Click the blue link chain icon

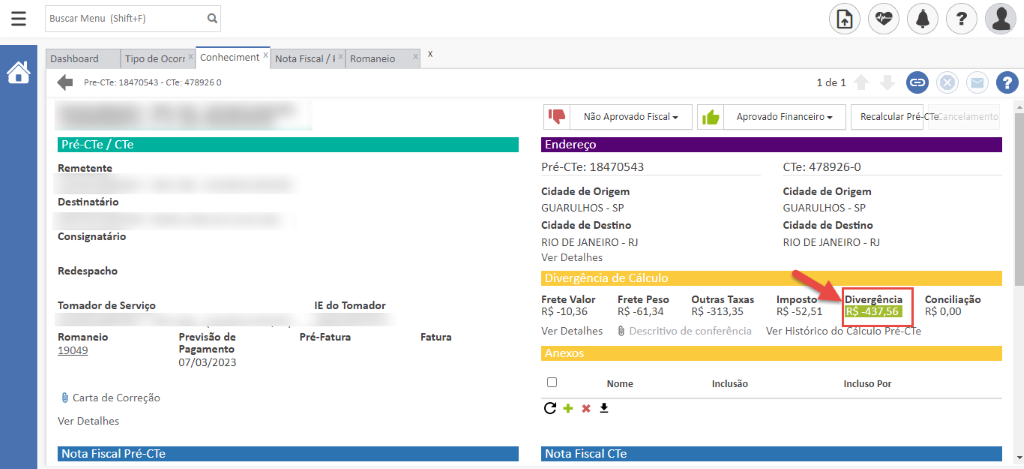tap(916, 82)
